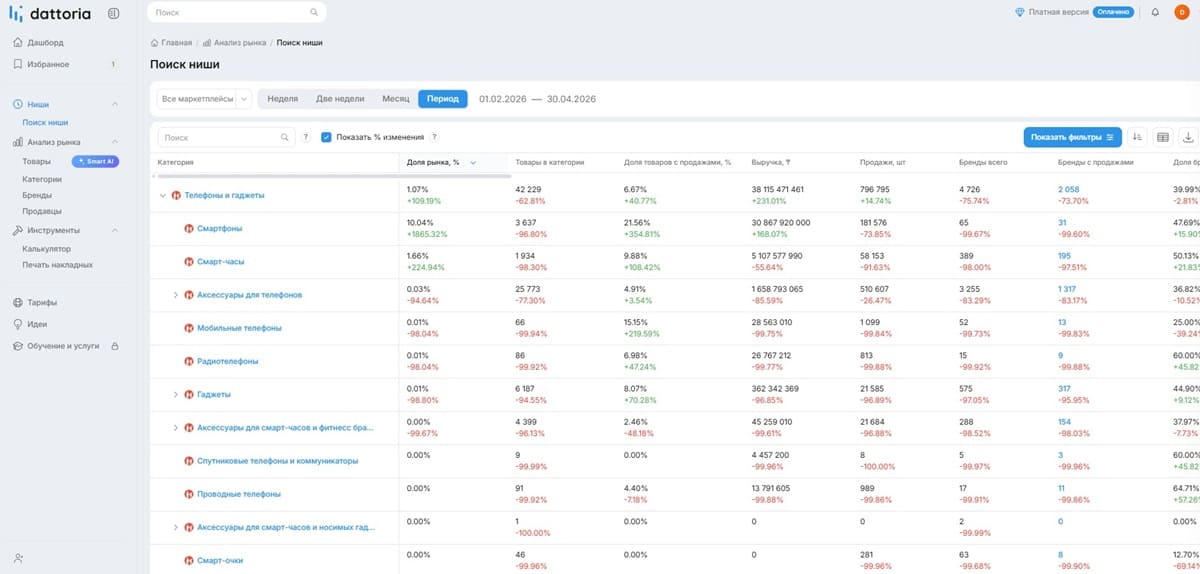The width and height of the screenshot is (1200, 574).
Task: Collapse the Инструменты sidebar section
Action: point(115,231)
